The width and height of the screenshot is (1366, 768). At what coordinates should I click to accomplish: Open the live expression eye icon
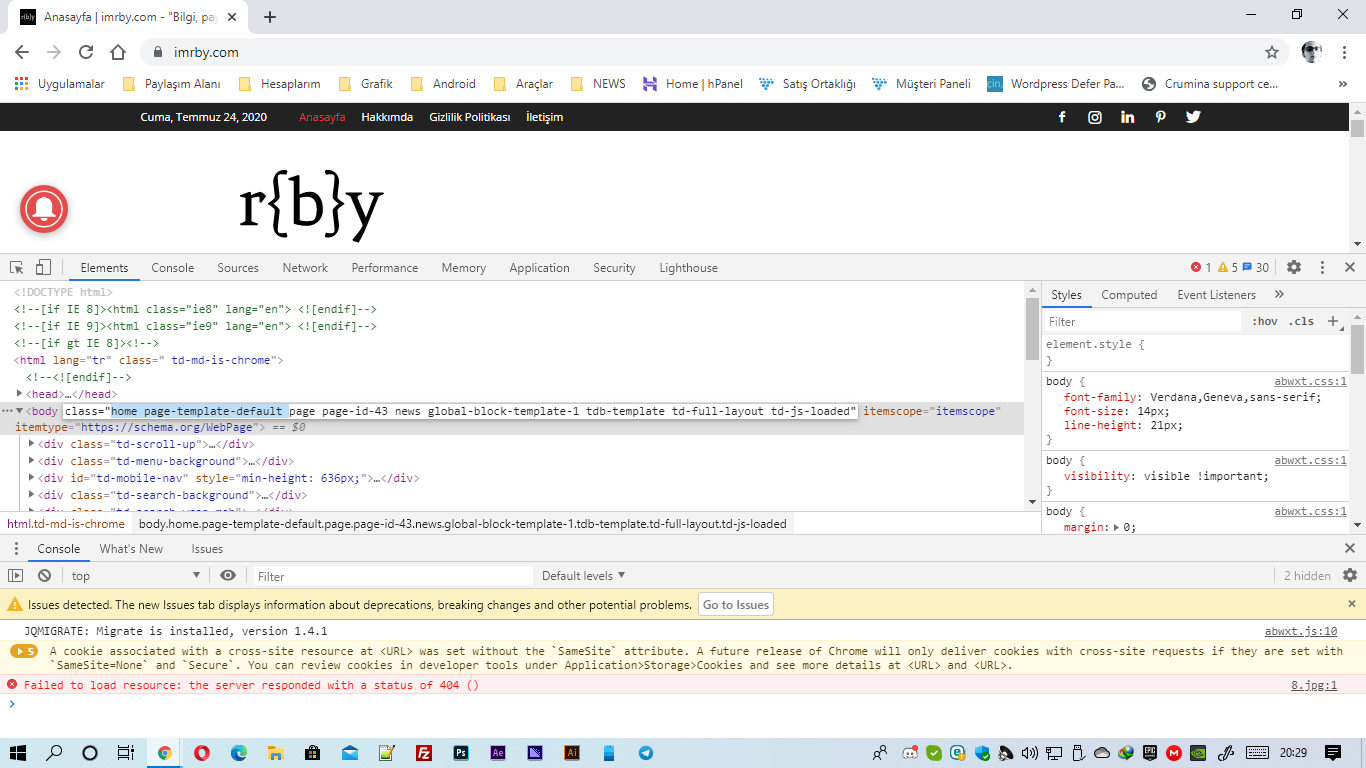(x=228, y=576)
